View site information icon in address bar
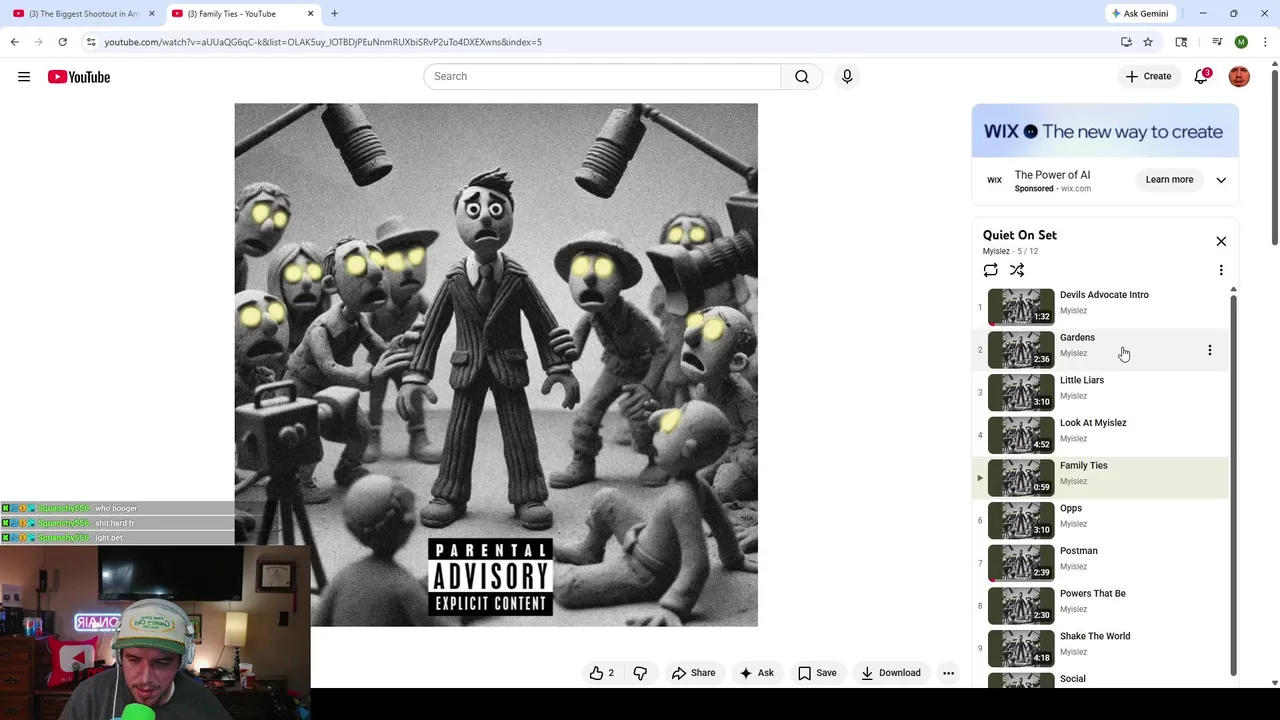 click(91, 42)
